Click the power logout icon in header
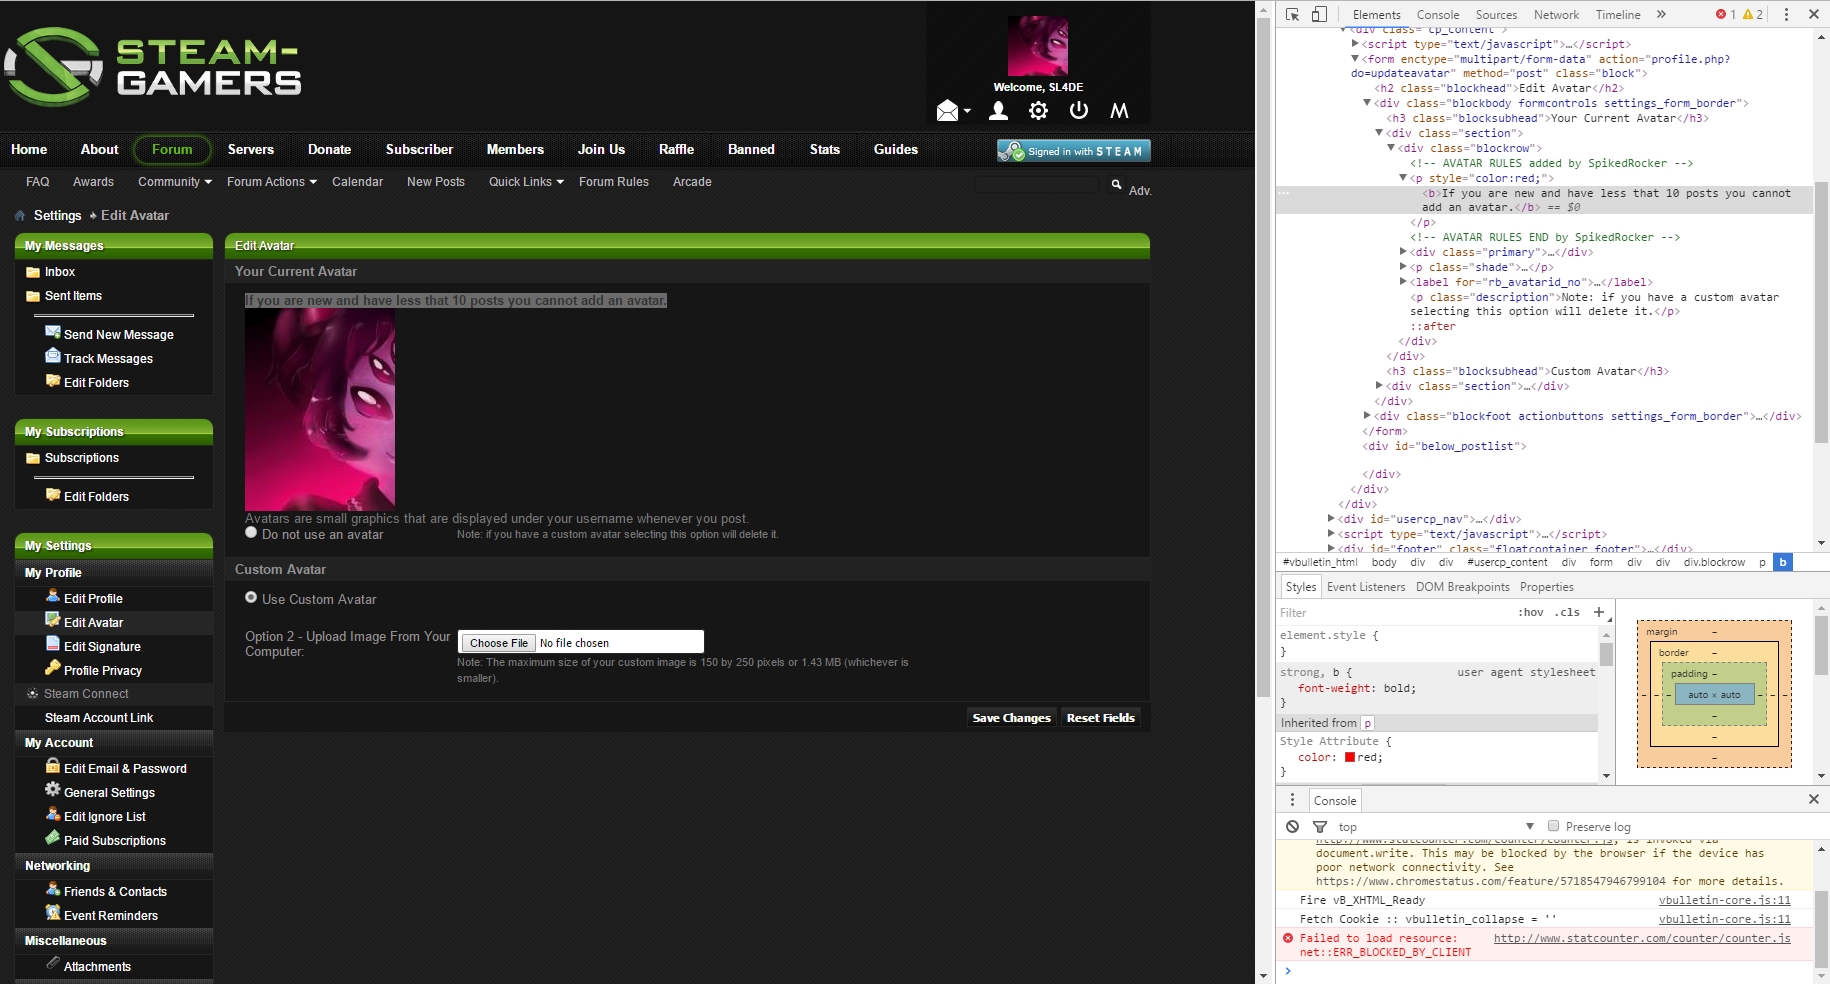1830x984 pixels. (x=1079, y=110)
